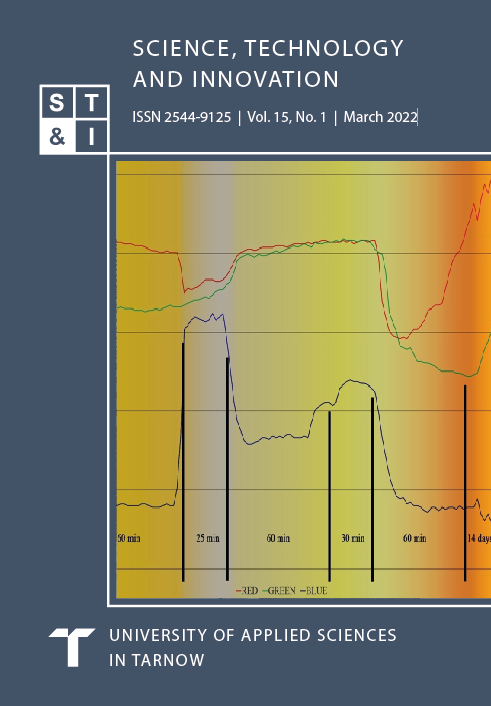
Task: Click the GREEN legend entry
Action: coord(279,590)
